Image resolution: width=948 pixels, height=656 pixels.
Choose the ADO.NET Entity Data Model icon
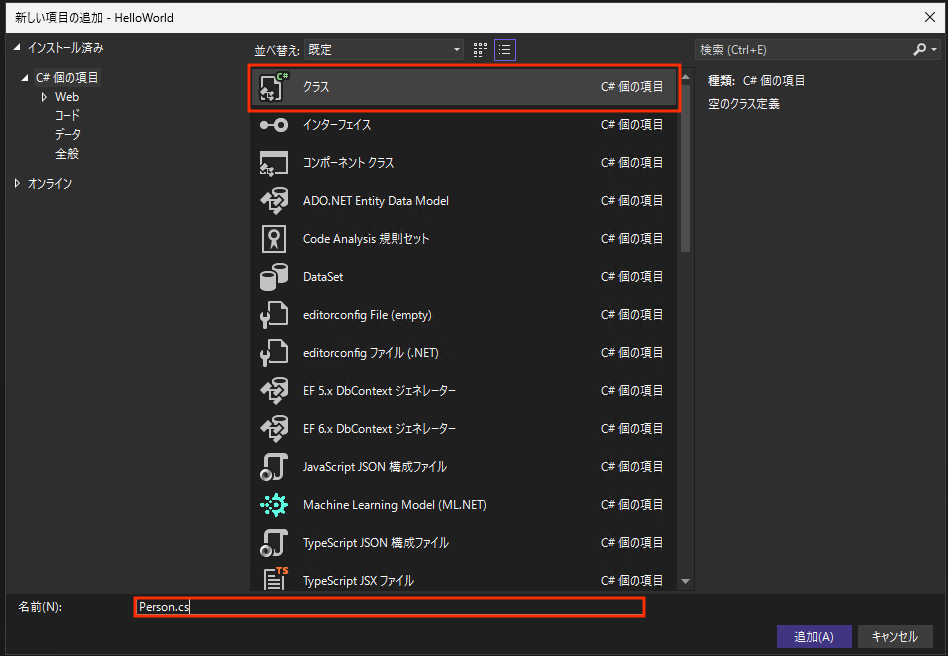[274, 201]
